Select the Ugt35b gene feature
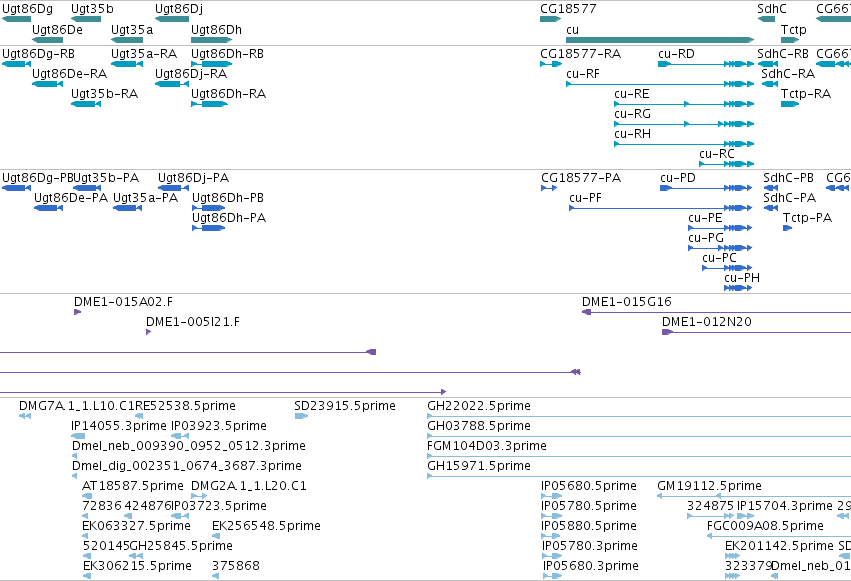The width and height of the screenshot is (851, 581). pyautogui.click(x=86, y=20)
